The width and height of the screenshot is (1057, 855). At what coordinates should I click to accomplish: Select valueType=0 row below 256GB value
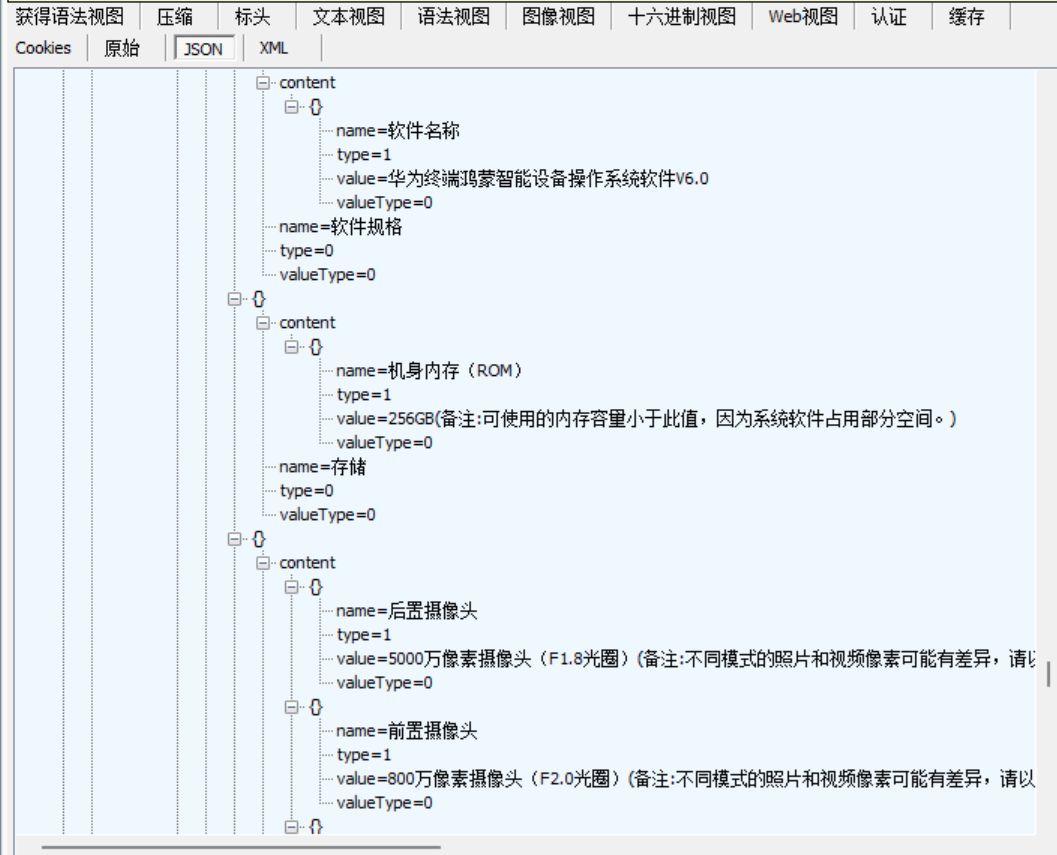384,443
